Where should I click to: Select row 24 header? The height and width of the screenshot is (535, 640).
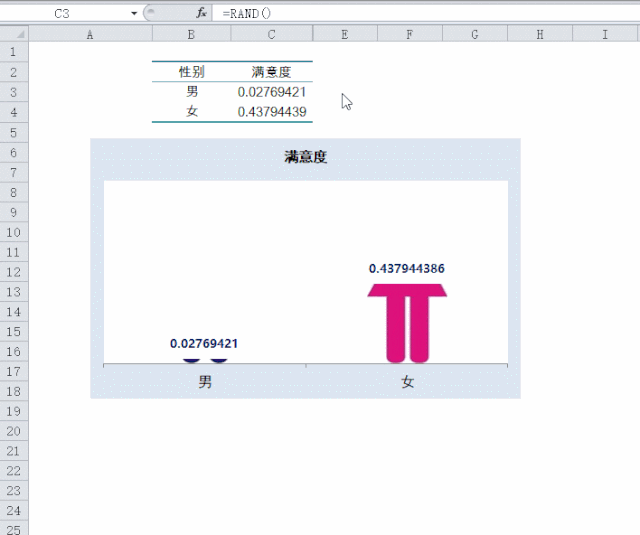(x=14, y=511)
